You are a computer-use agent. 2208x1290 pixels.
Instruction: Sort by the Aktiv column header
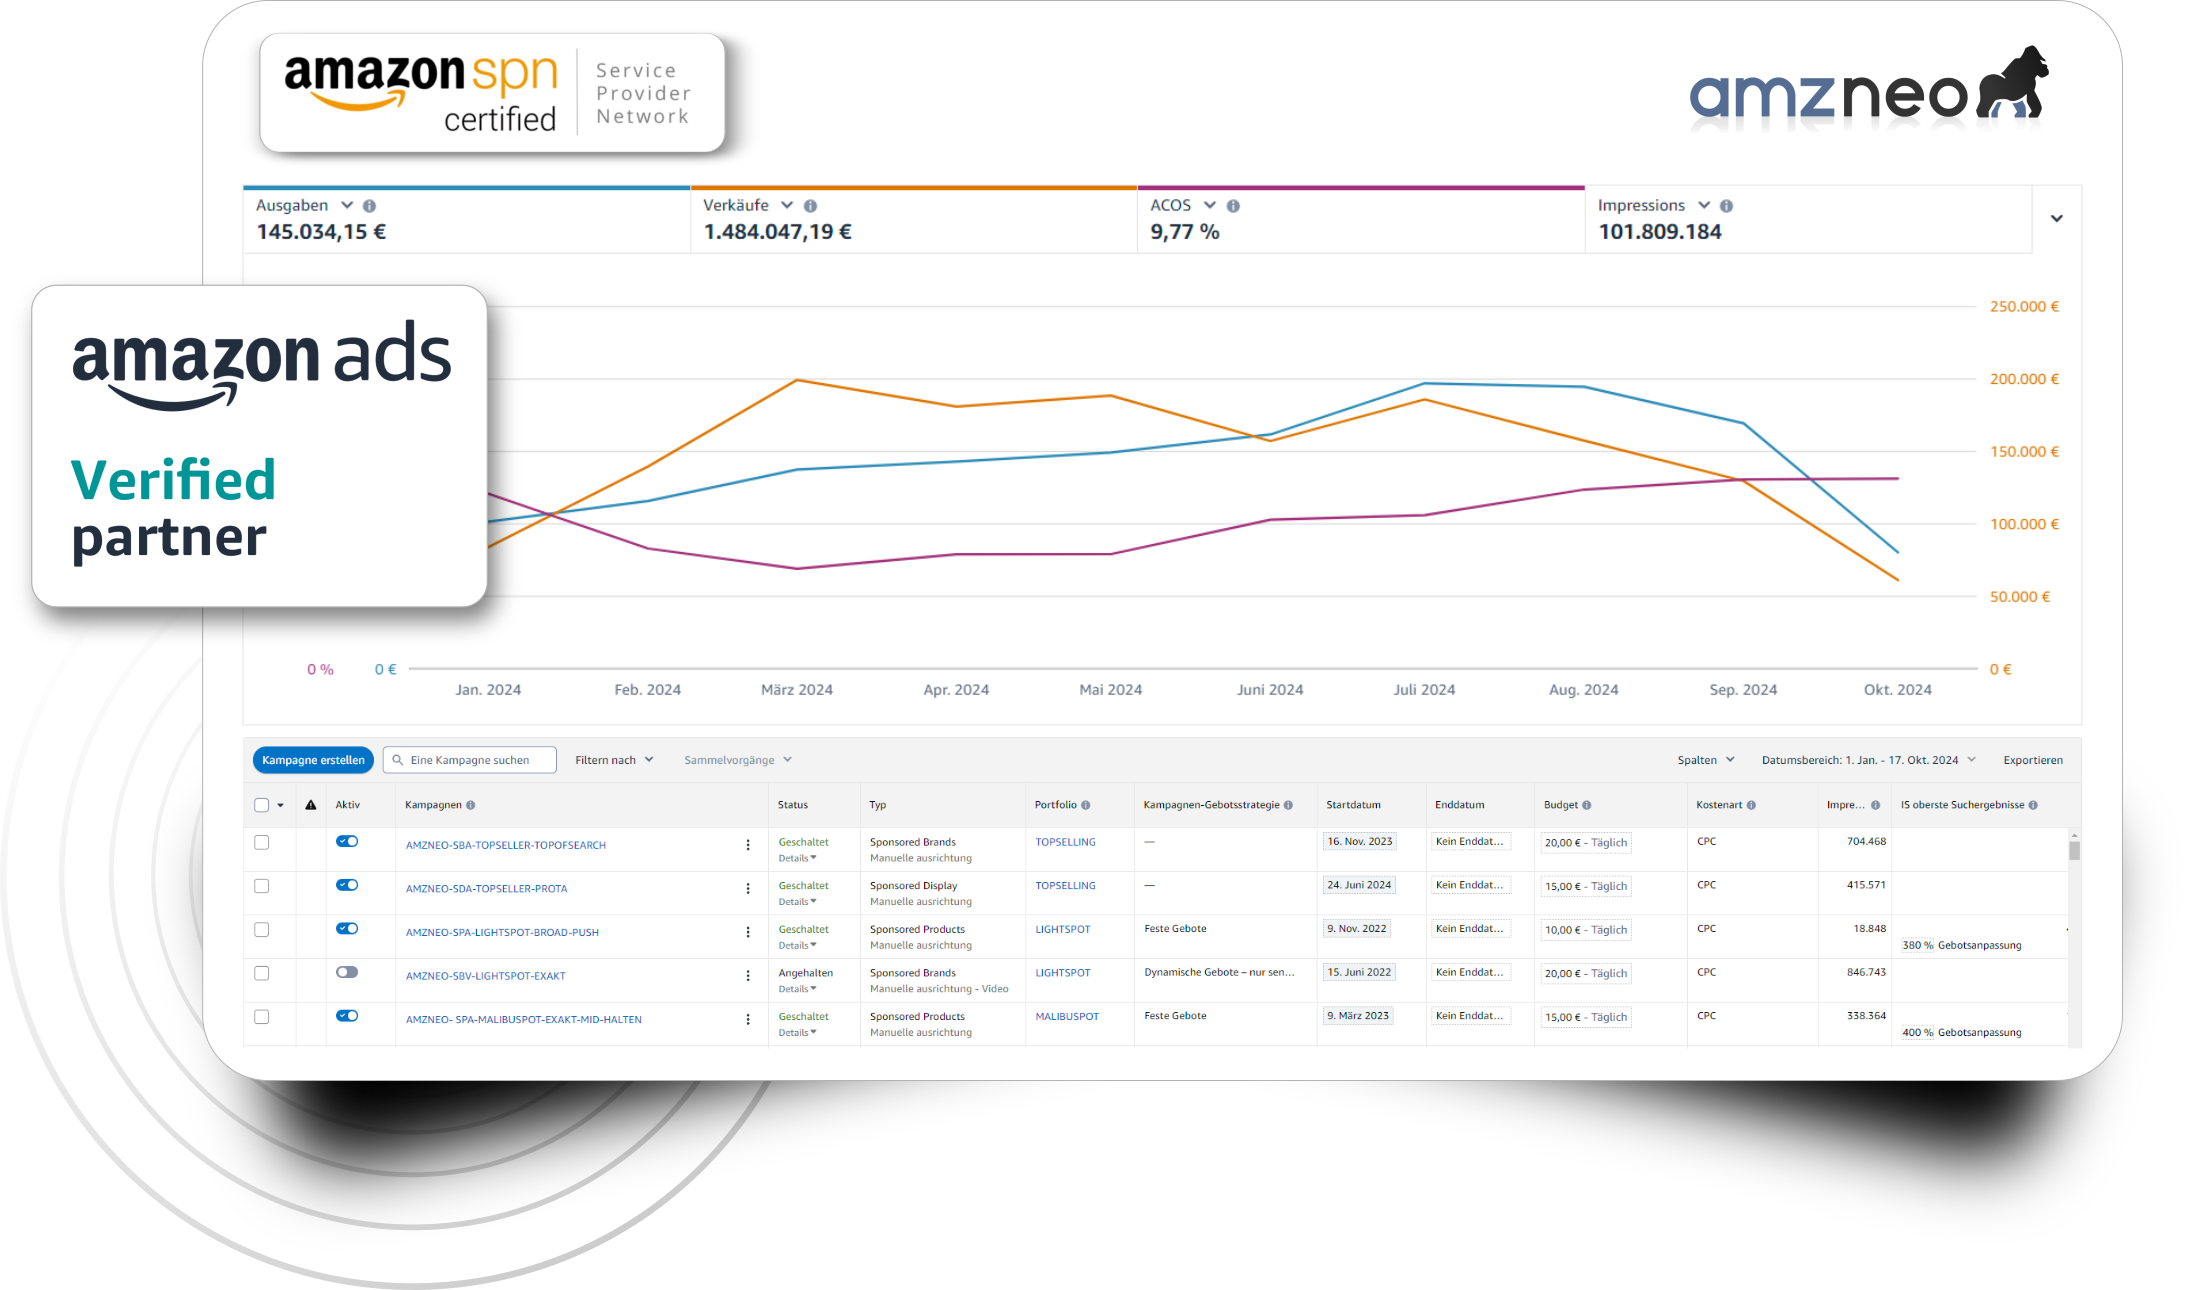(348, 805)
